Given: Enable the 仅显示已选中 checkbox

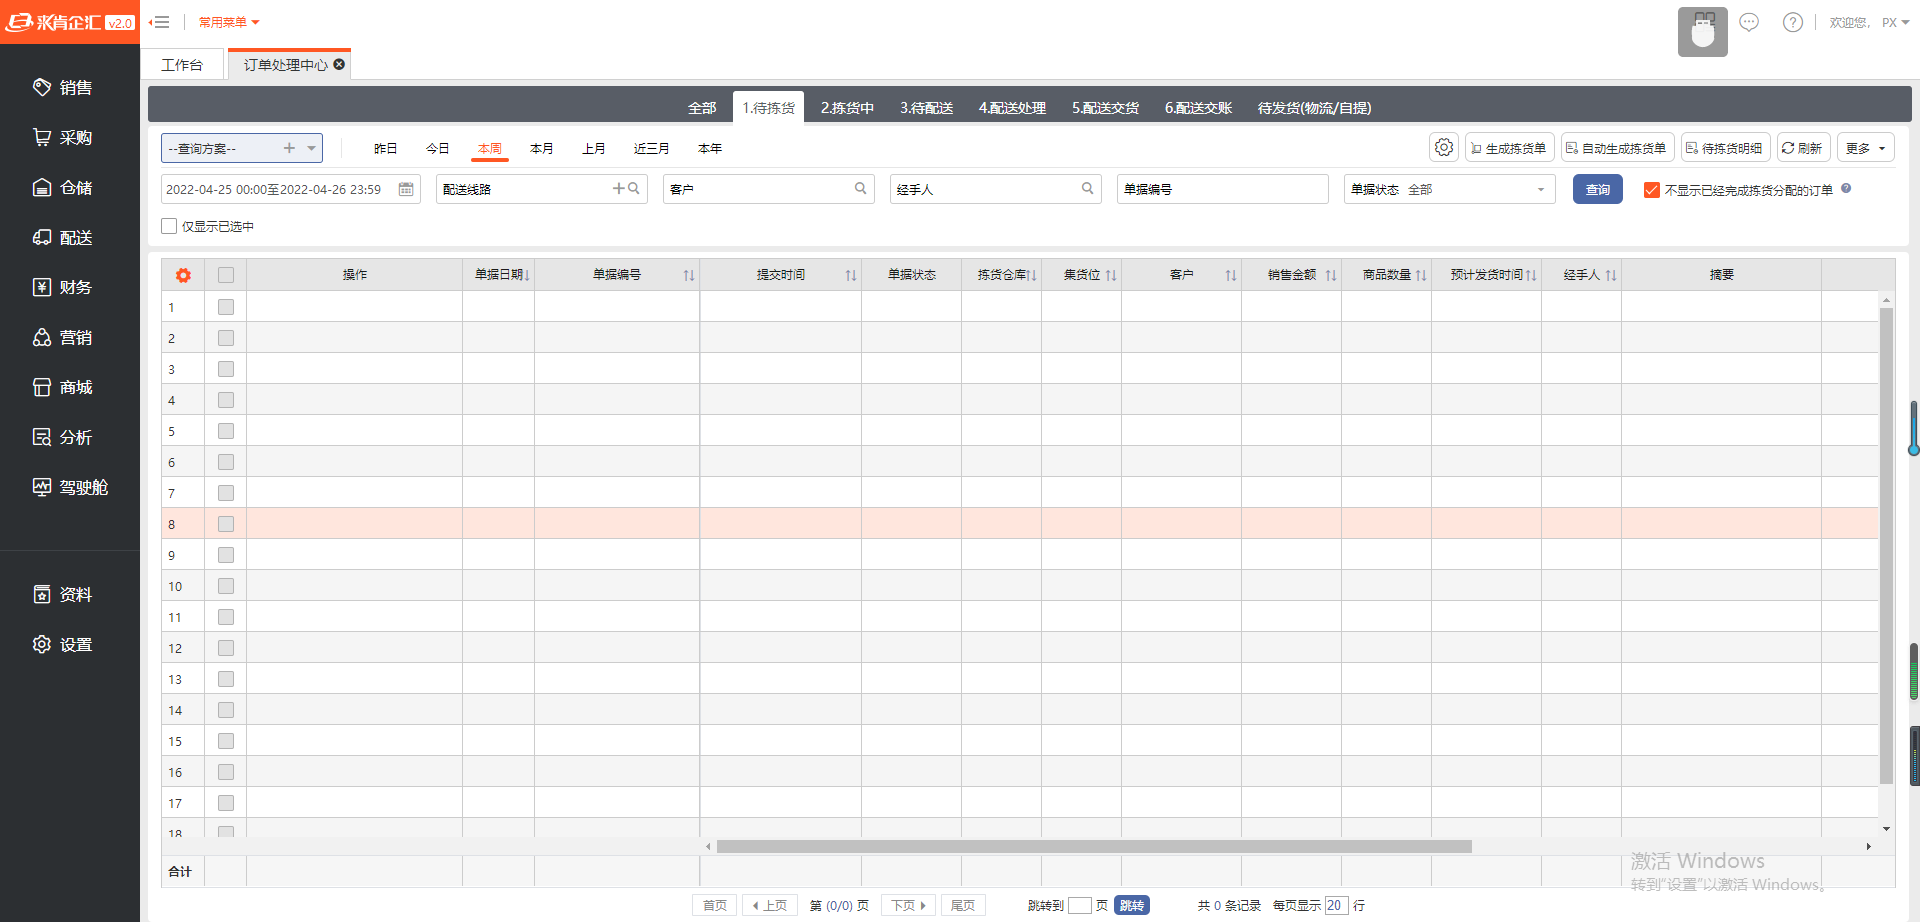Looking at the screenshot, I should [x=170, y=226].
